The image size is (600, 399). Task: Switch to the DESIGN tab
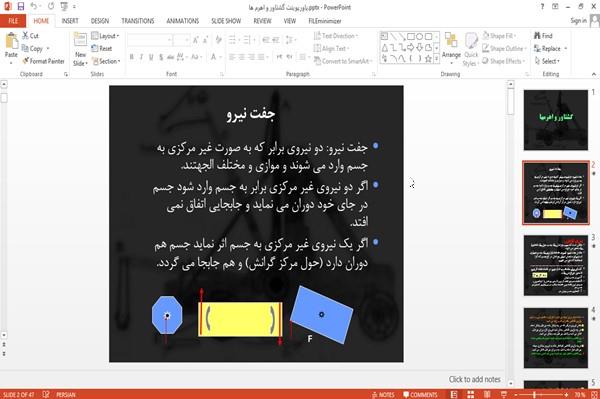click(100, 21)
